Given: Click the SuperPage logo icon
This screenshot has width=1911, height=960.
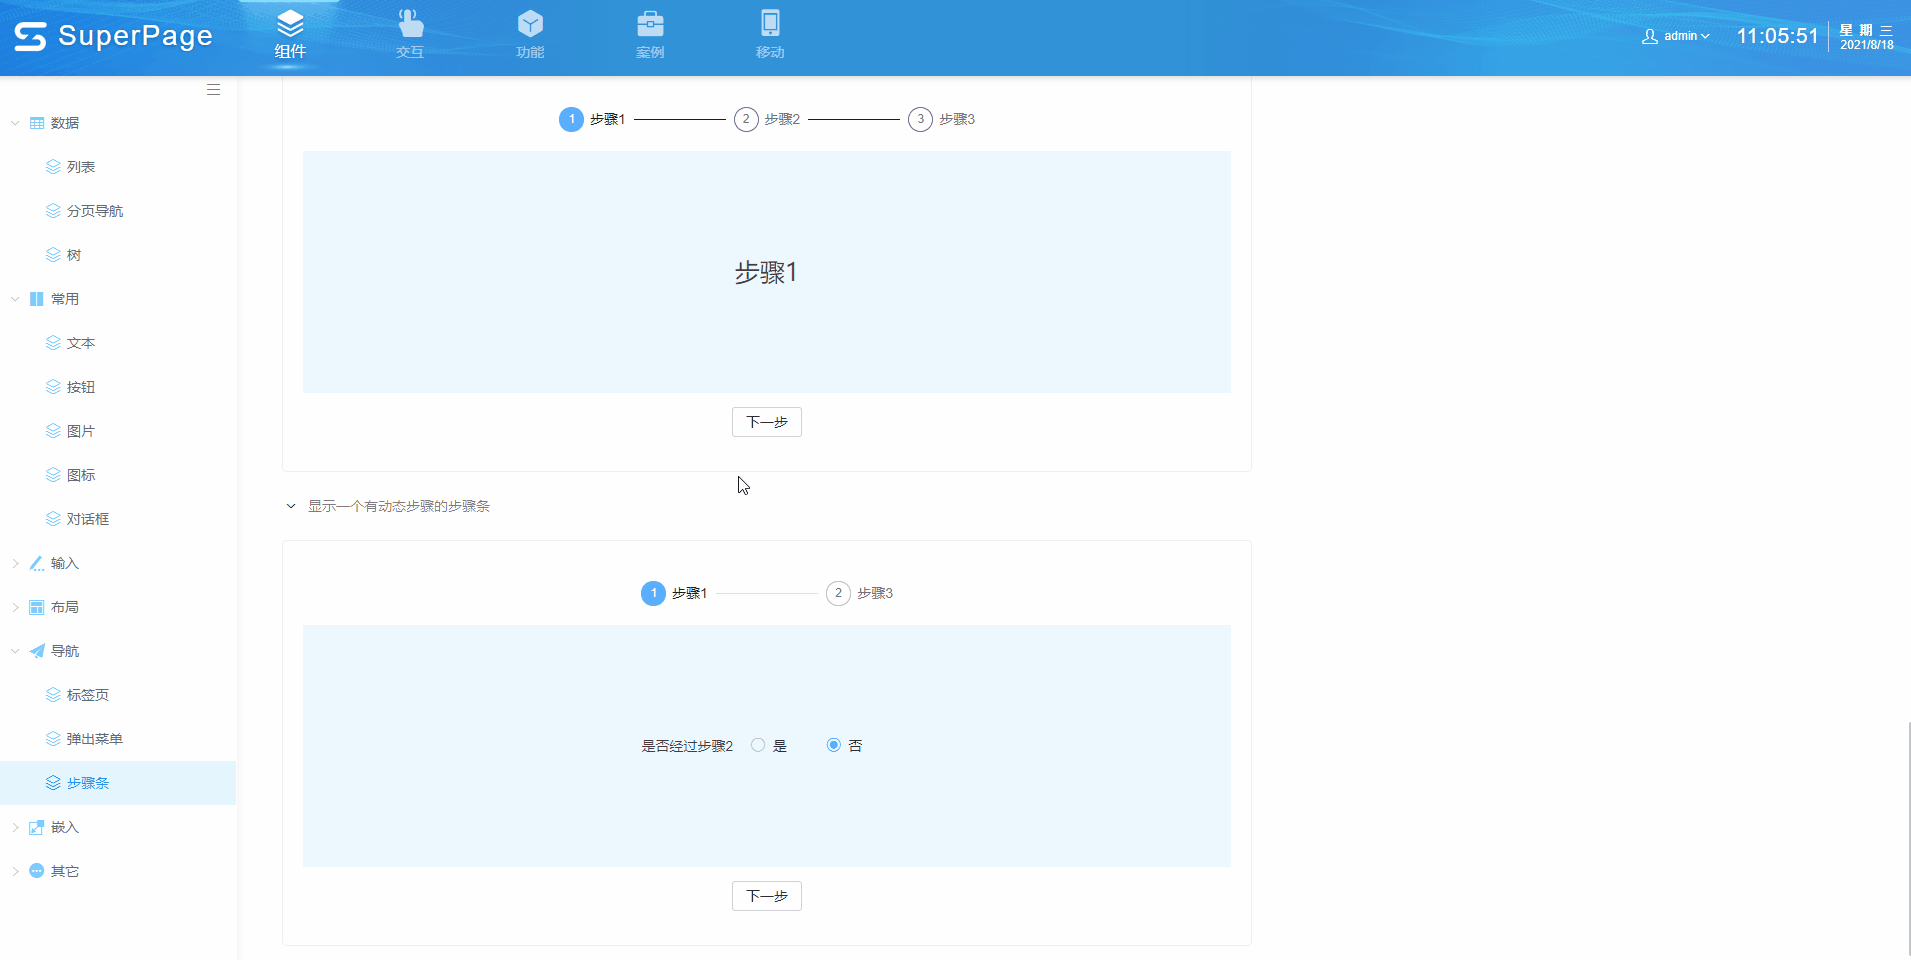Looking at the screenshot, I should click(x=30, y=35).
